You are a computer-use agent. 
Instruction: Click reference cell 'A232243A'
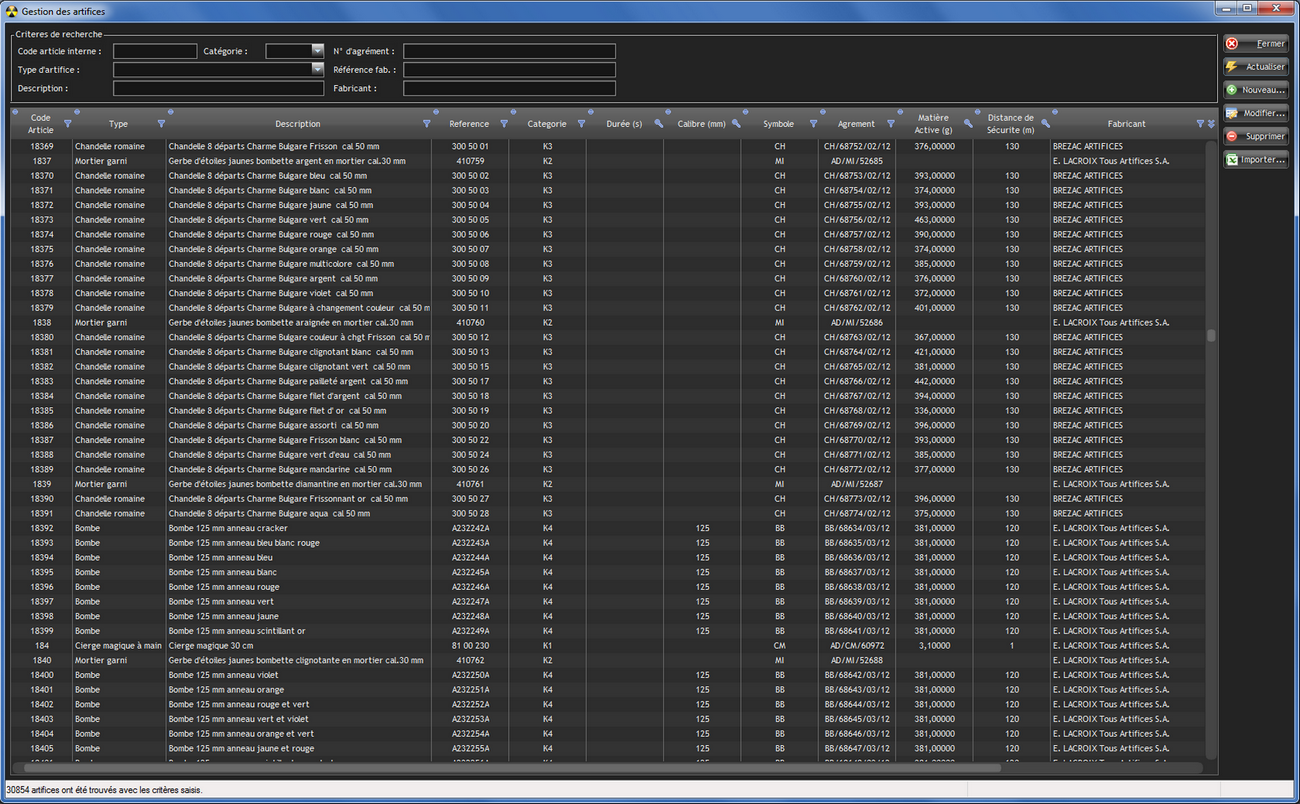470,543
